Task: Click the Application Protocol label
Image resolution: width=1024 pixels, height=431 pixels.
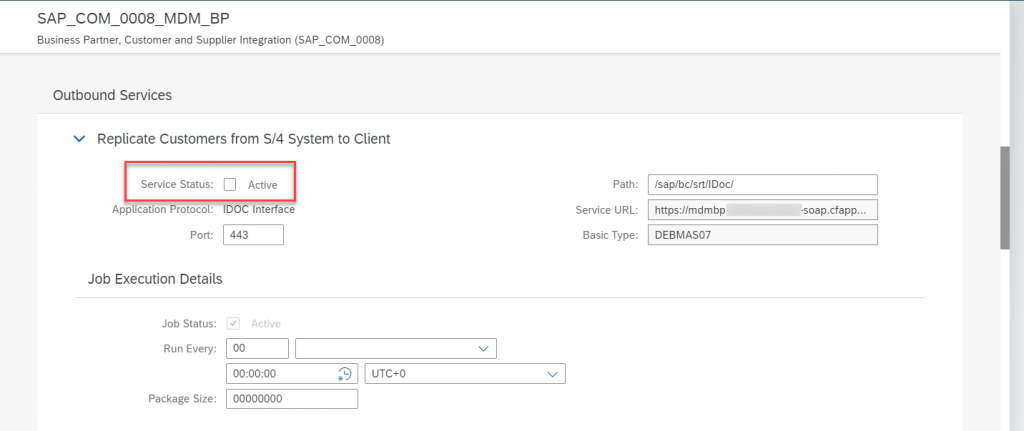Action: (163, 210)
